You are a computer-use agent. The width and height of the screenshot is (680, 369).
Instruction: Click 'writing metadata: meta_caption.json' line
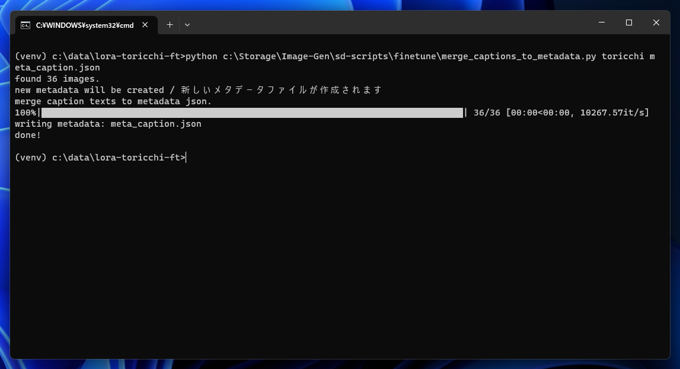[108, 124]
